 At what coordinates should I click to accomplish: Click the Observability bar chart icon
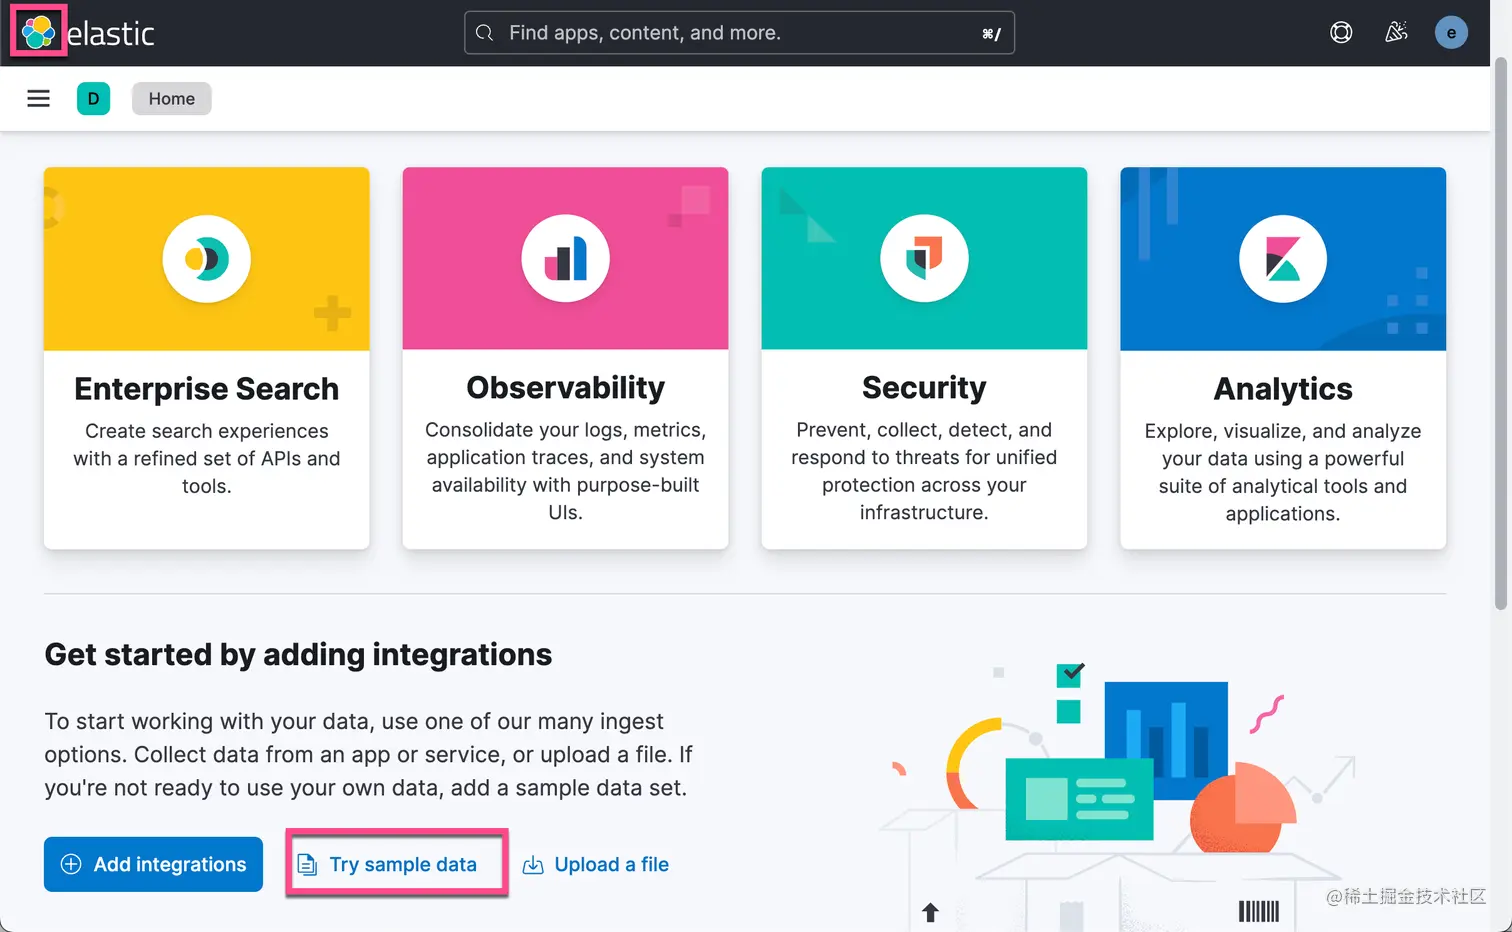click(x=565, y=259)
